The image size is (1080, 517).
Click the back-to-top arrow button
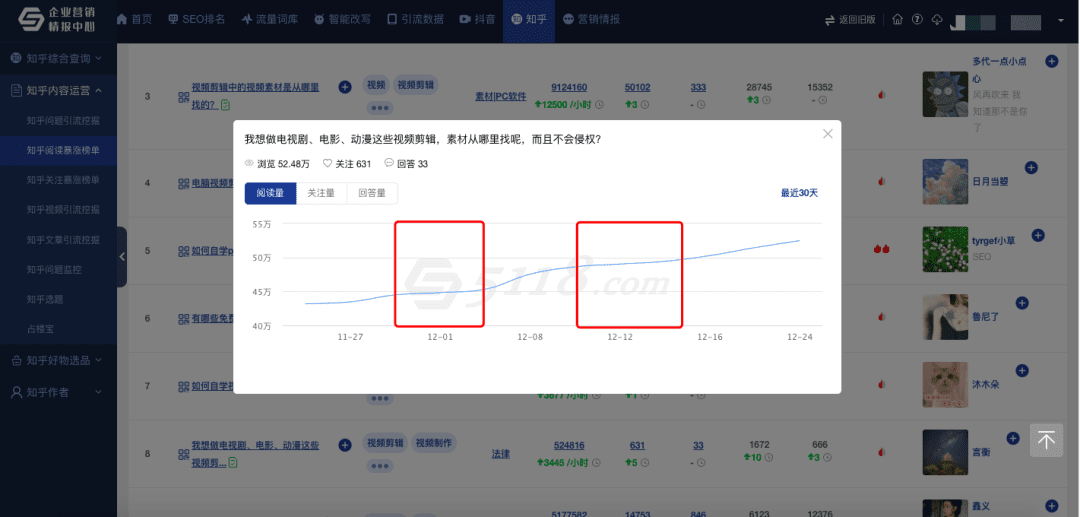coord(1046,440)
